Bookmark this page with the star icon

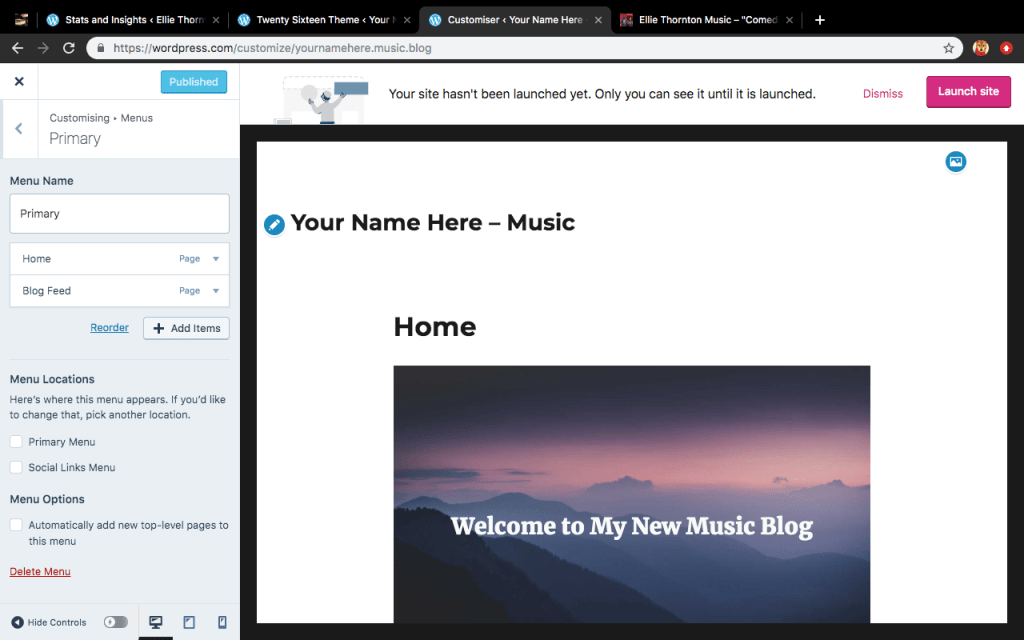pyautogui.click(x=948, y=47)
